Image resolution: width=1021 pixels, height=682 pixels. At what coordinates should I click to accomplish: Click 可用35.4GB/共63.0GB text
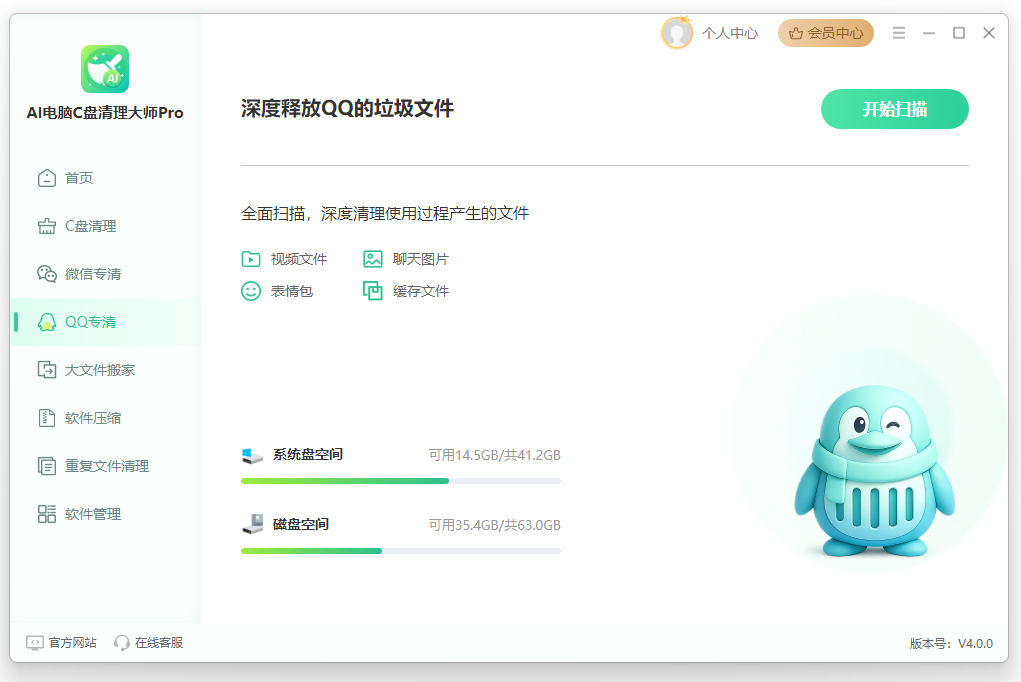[x=494, y=525]
